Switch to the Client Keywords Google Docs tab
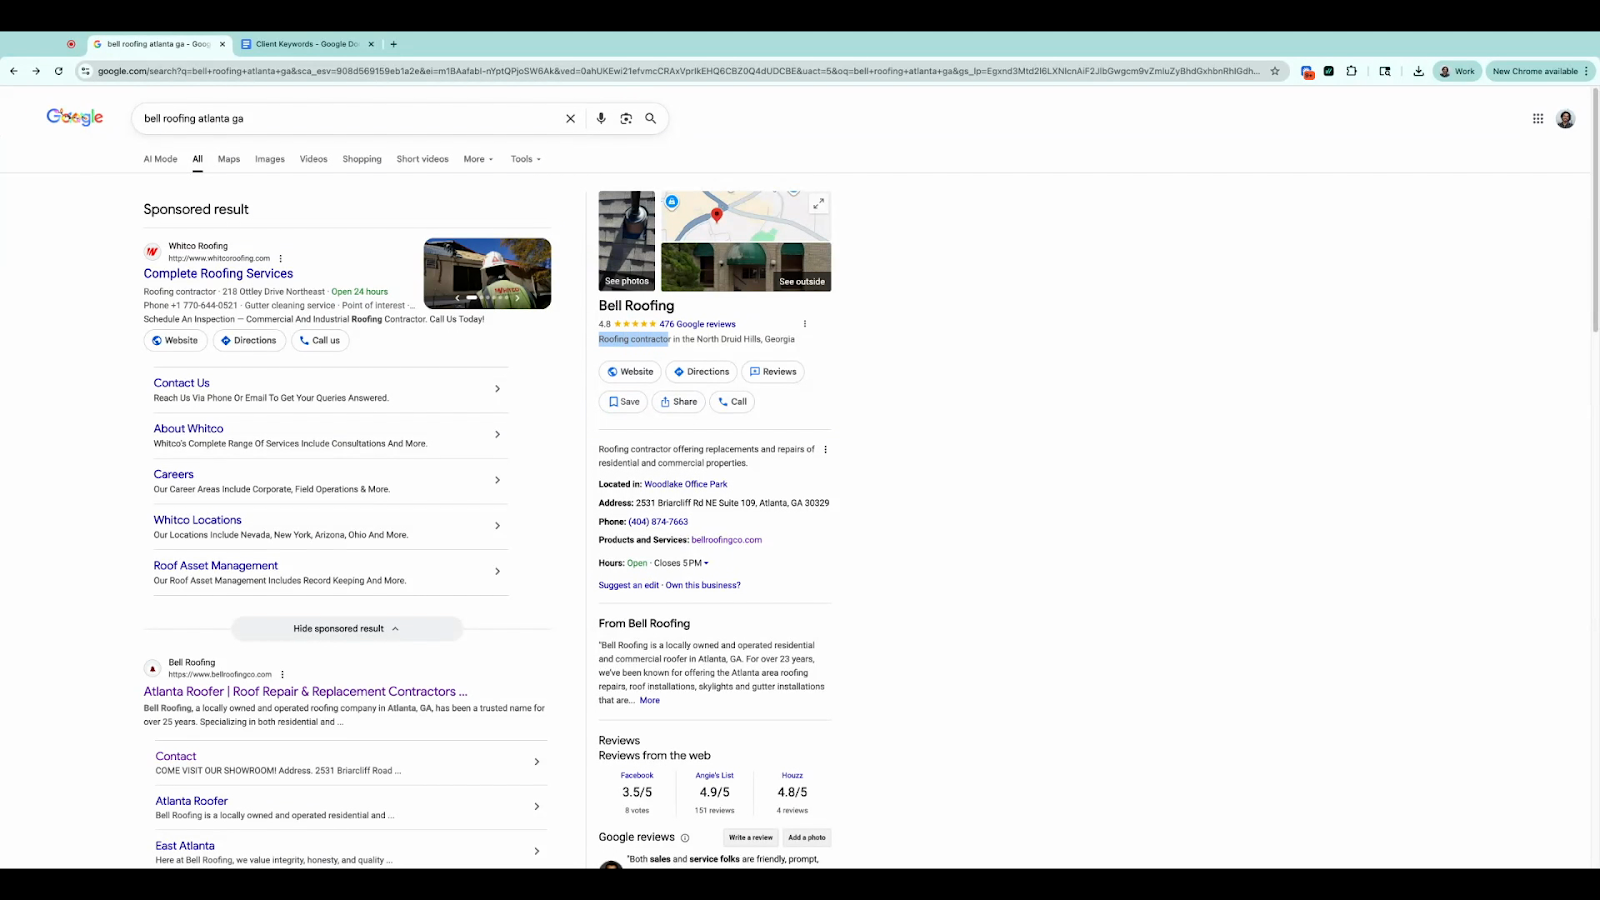This screenshot has height=900, width=1600. pyautogui.click(x=308, y=44)
